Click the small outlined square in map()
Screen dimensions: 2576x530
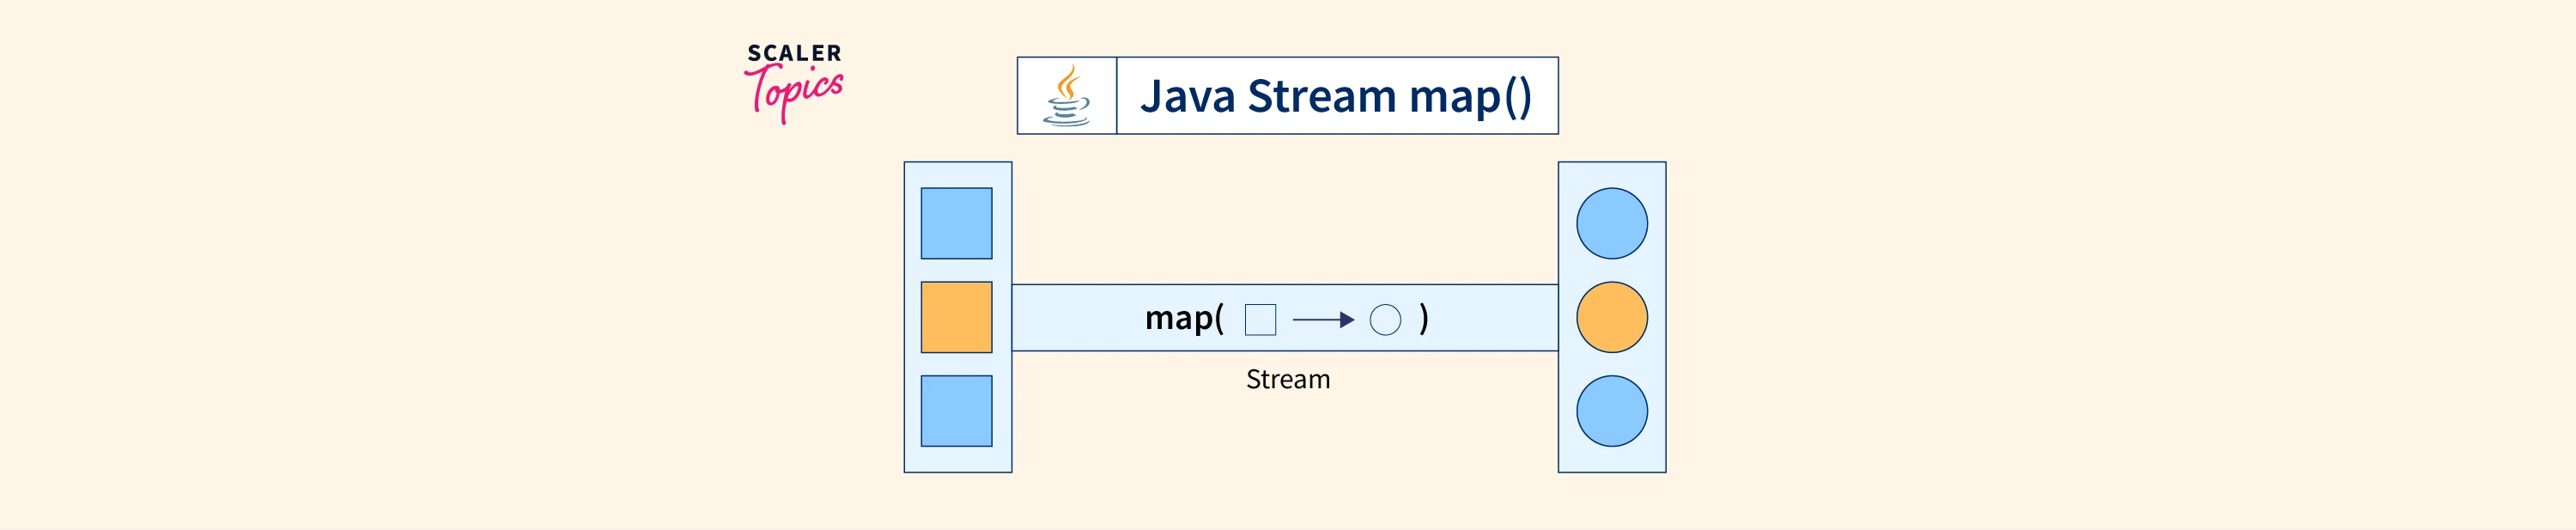click(1260, 320)
